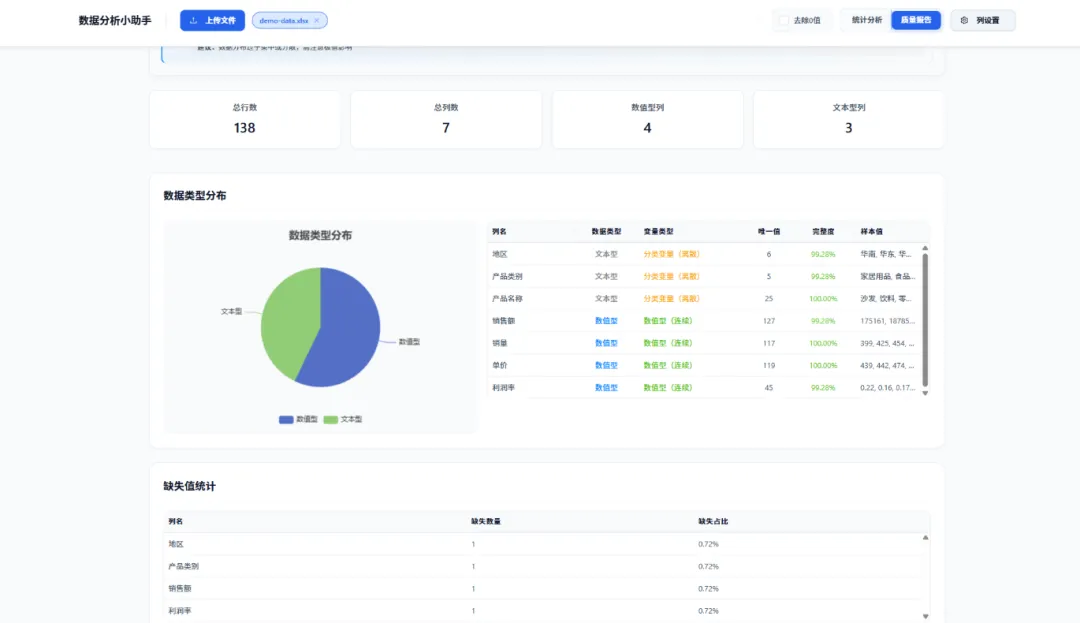Viewport: 1080px width, 623px height.
Task: Click the 数值型 type link in 销售额 row
Action: click(606, 321)
